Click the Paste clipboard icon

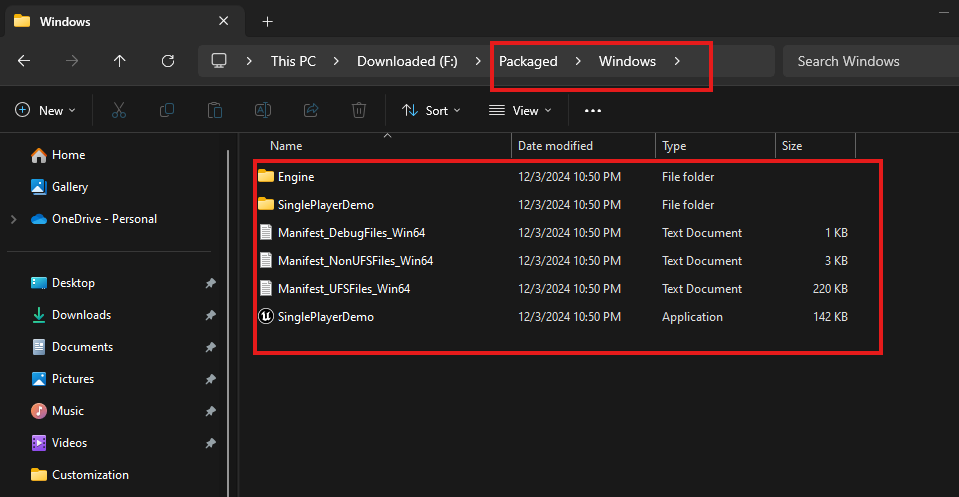click(214, 110)
